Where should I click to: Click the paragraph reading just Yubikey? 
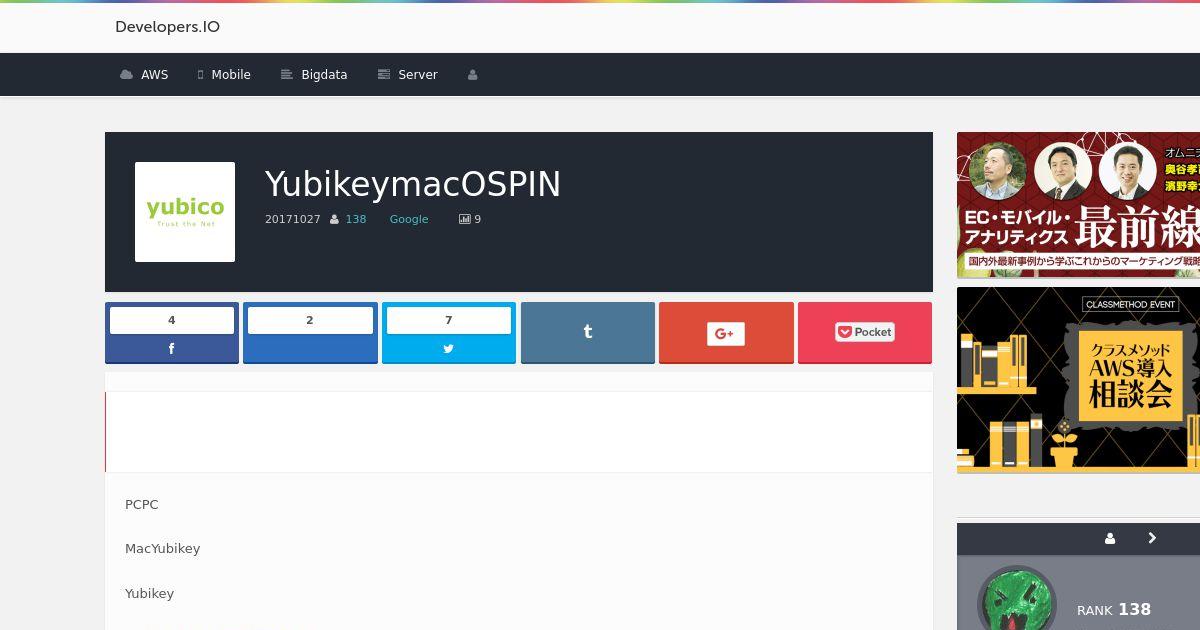point(149,594)
